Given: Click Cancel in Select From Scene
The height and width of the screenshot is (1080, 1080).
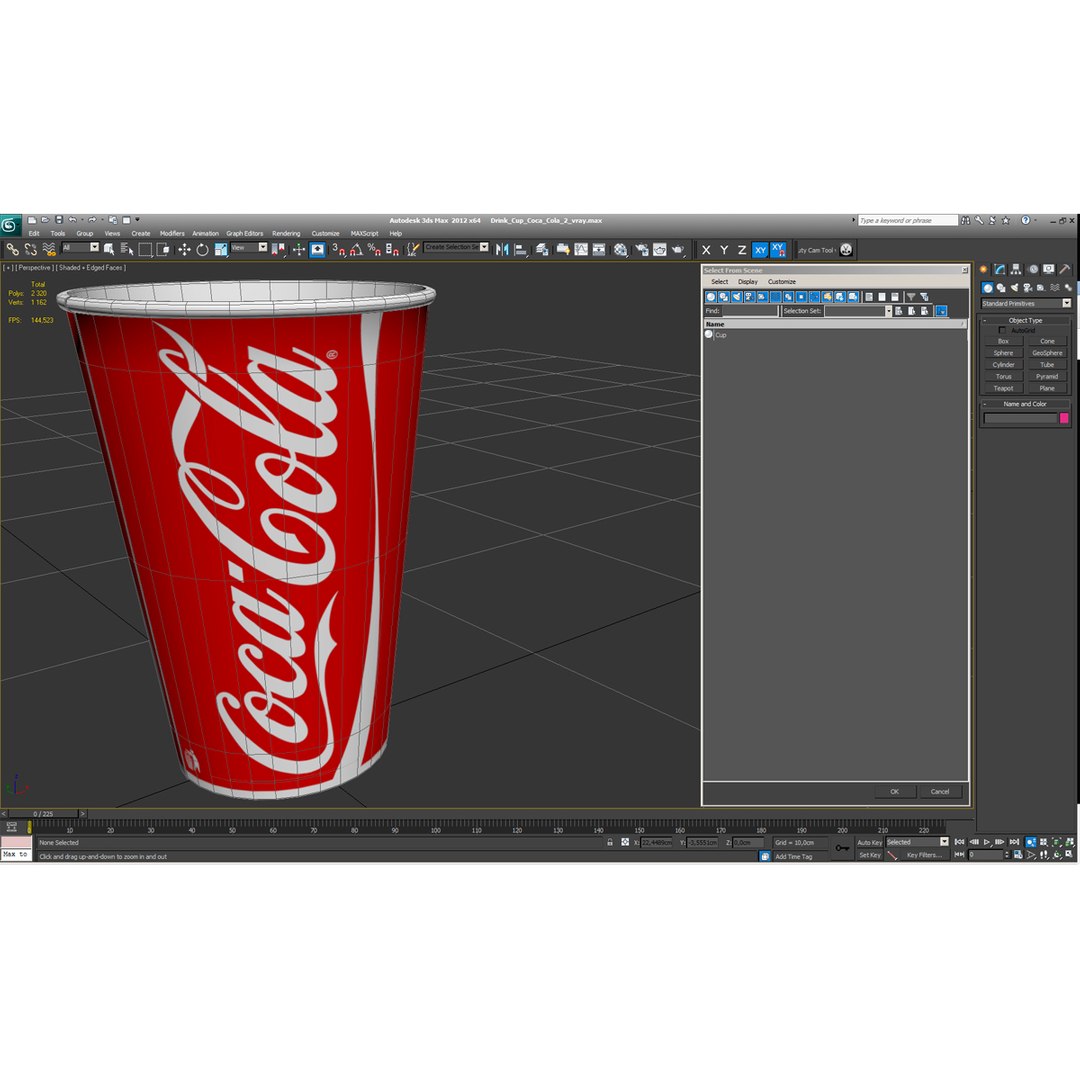Looking at the screenshot, I should point(940,791).
